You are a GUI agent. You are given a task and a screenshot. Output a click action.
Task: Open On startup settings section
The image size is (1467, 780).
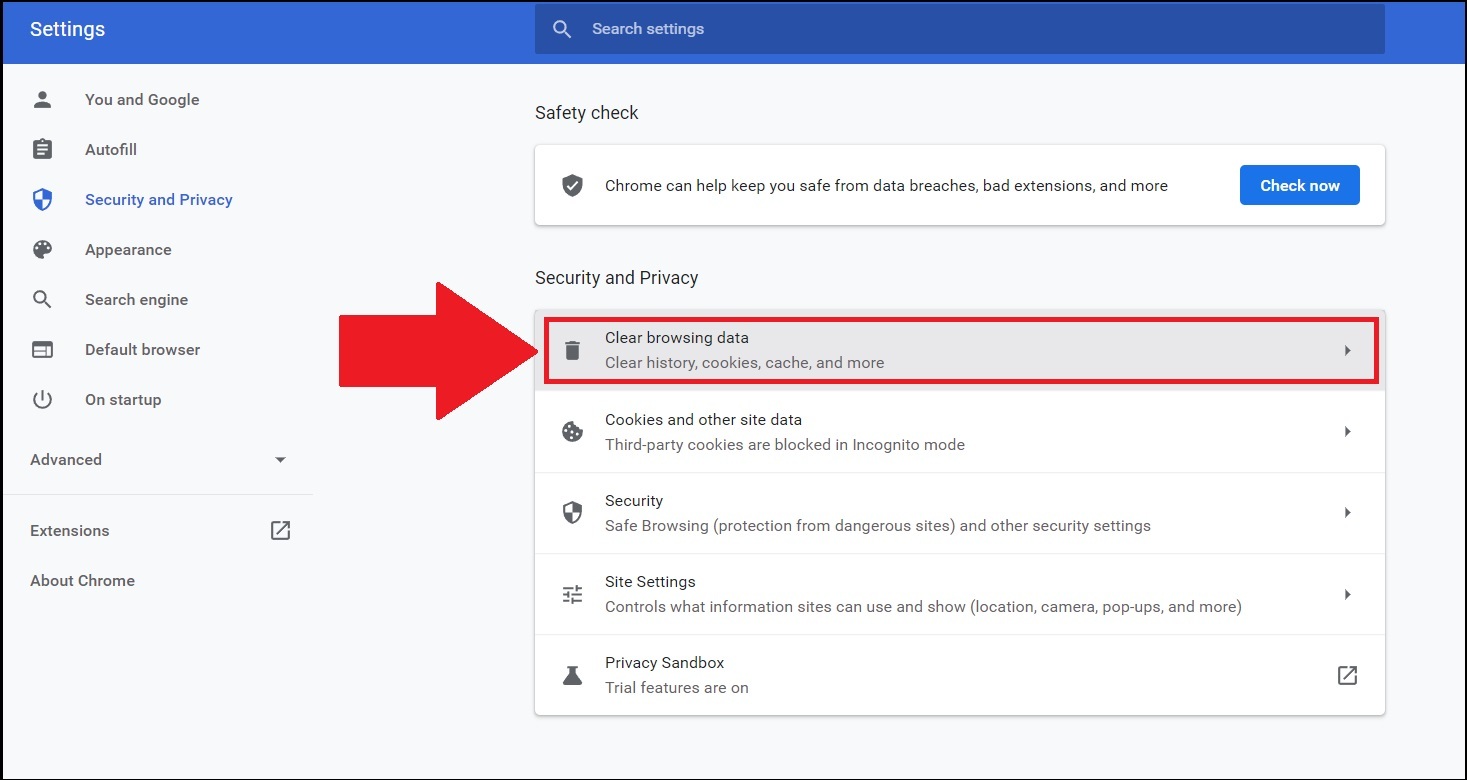pyautogui.click(x=123, y=399)
